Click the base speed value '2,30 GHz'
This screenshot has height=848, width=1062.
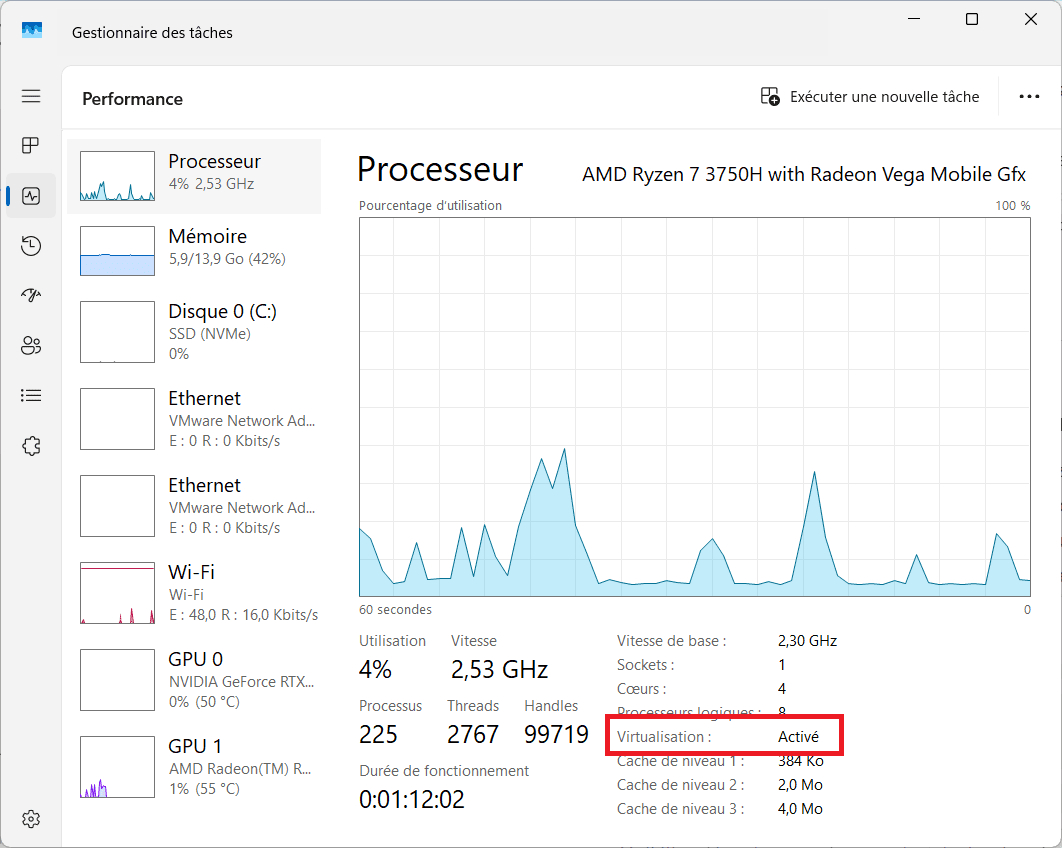coord(807,641)
